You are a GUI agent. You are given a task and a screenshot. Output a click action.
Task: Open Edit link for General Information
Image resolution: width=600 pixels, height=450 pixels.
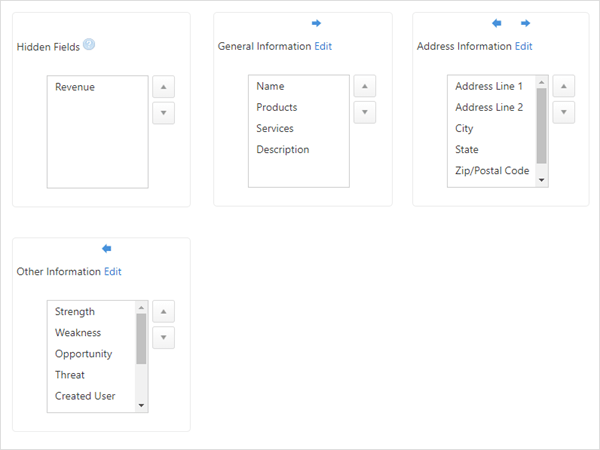323,46
